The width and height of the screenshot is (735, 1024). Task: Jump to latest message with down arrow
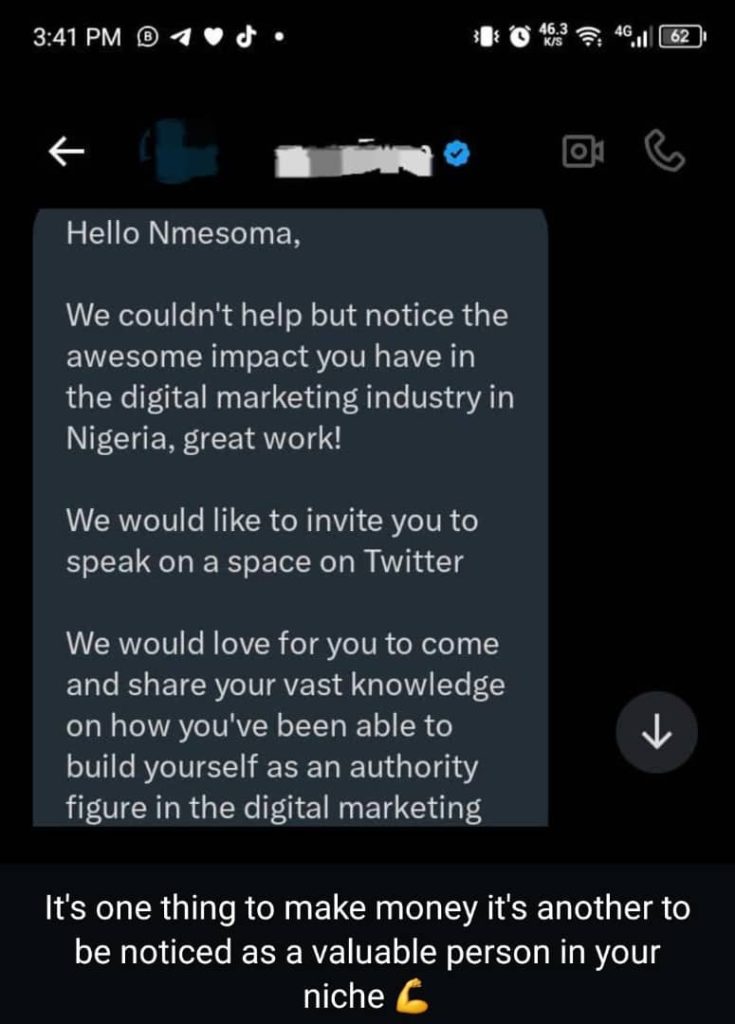pos(656,733)
